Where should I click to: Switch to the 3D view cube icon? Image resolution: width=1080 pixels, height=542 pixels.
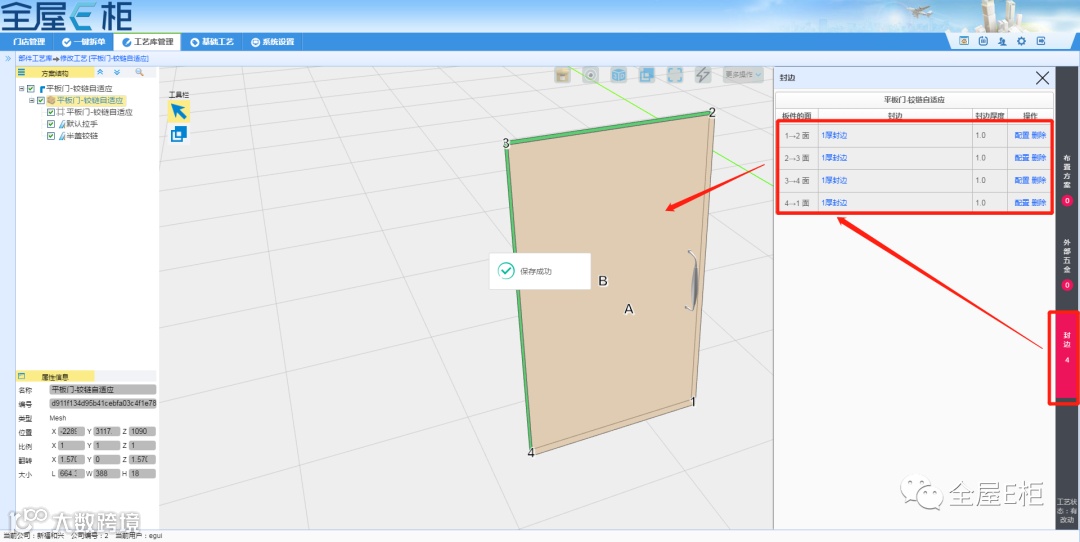coord(619,75)
